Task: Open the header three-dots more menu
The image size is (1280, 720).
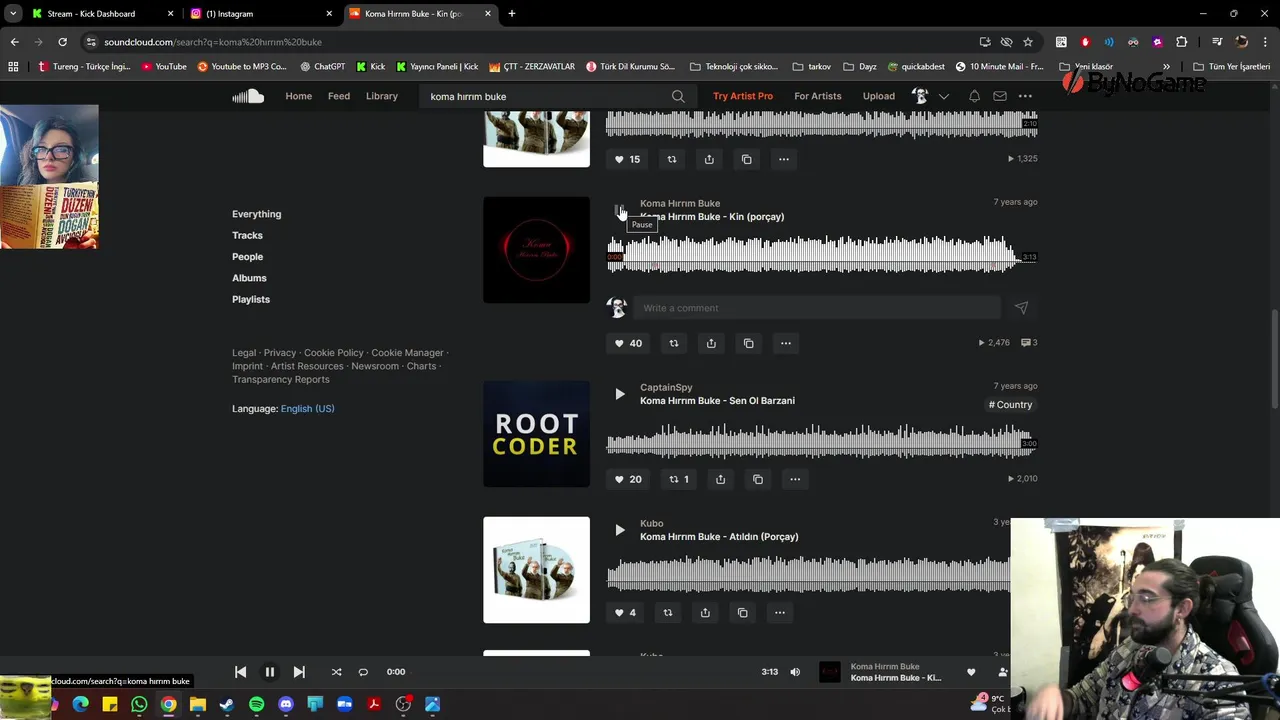Action: click(1025, 96)
